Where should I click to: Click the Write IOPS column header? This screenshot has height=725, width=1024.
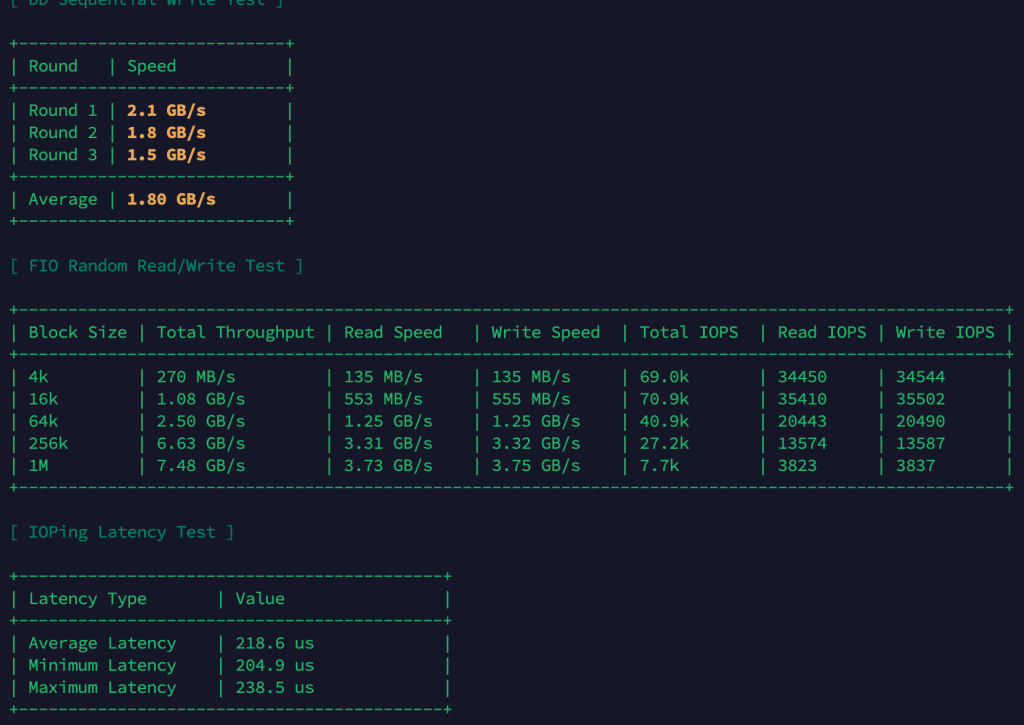(945, 332)
